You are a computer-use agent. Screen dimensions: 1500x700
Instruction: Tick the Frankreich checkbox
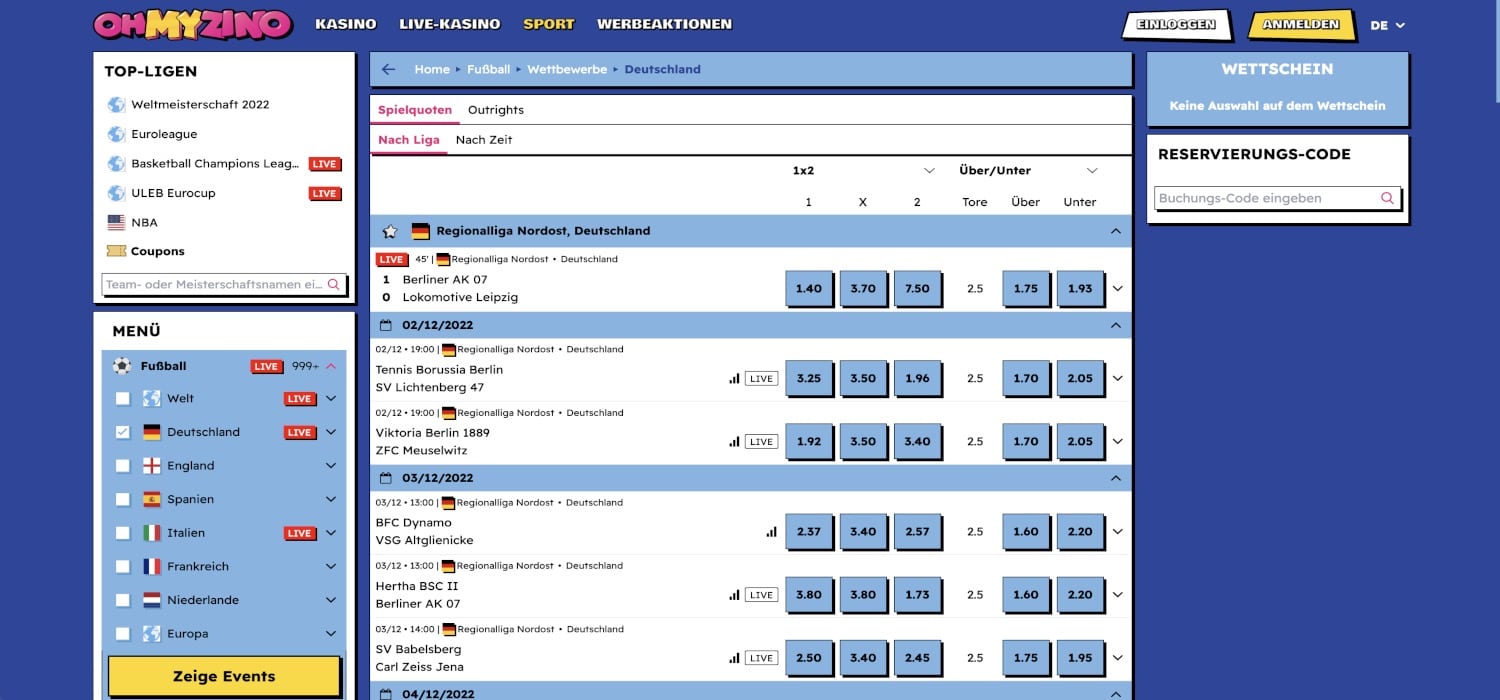point(122,566)
